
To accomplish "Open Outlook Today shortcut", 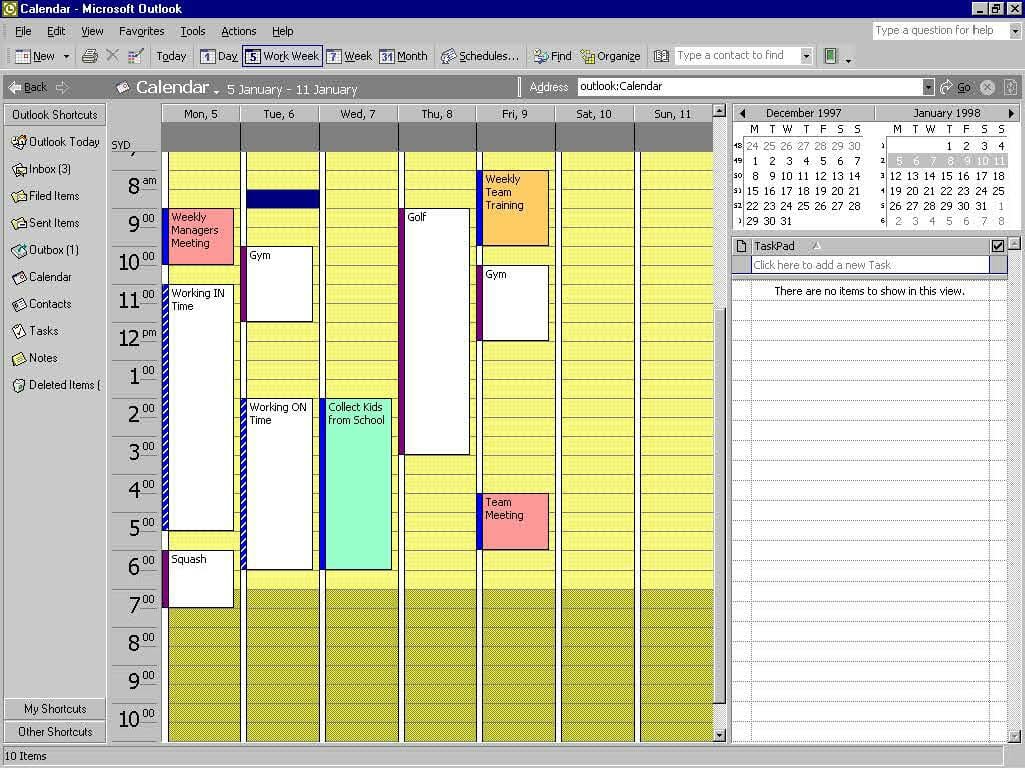I will (x=55, y=141).
